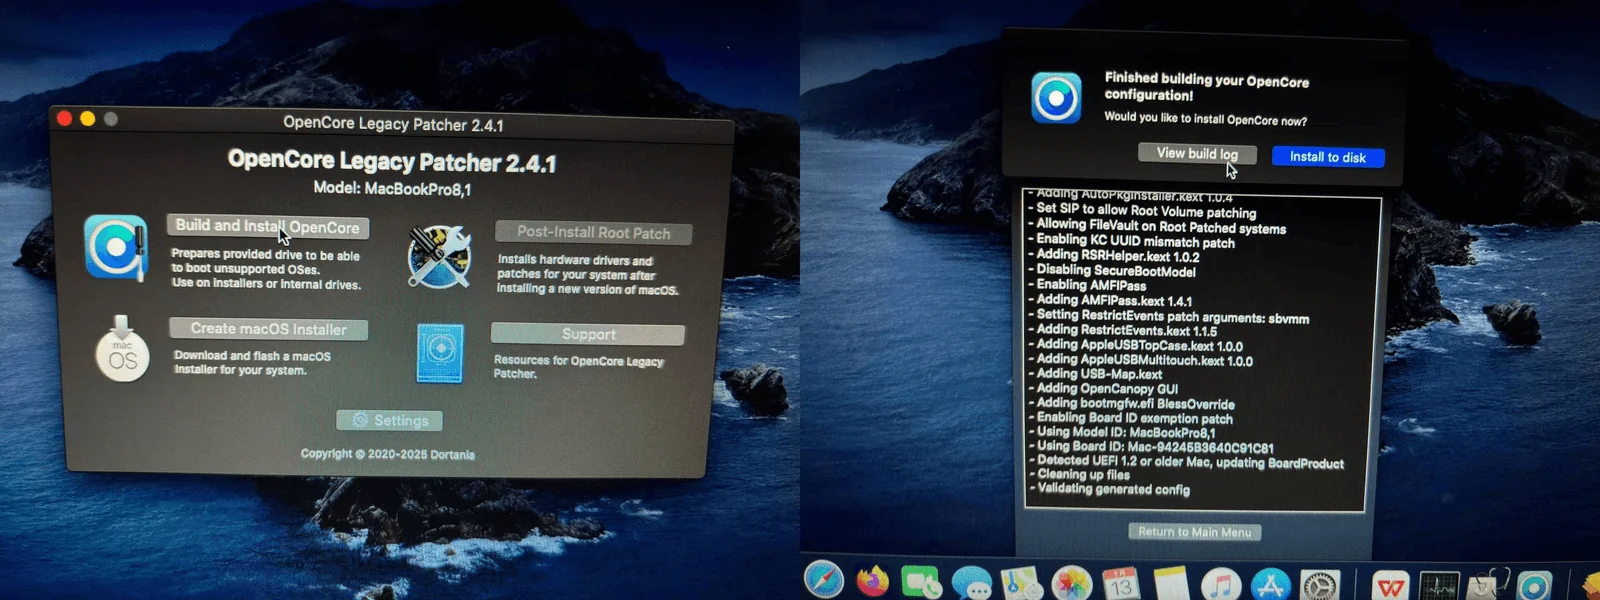Open Safari from the Dock
This screenshot has width=1600, height=600.
point(824,580)
